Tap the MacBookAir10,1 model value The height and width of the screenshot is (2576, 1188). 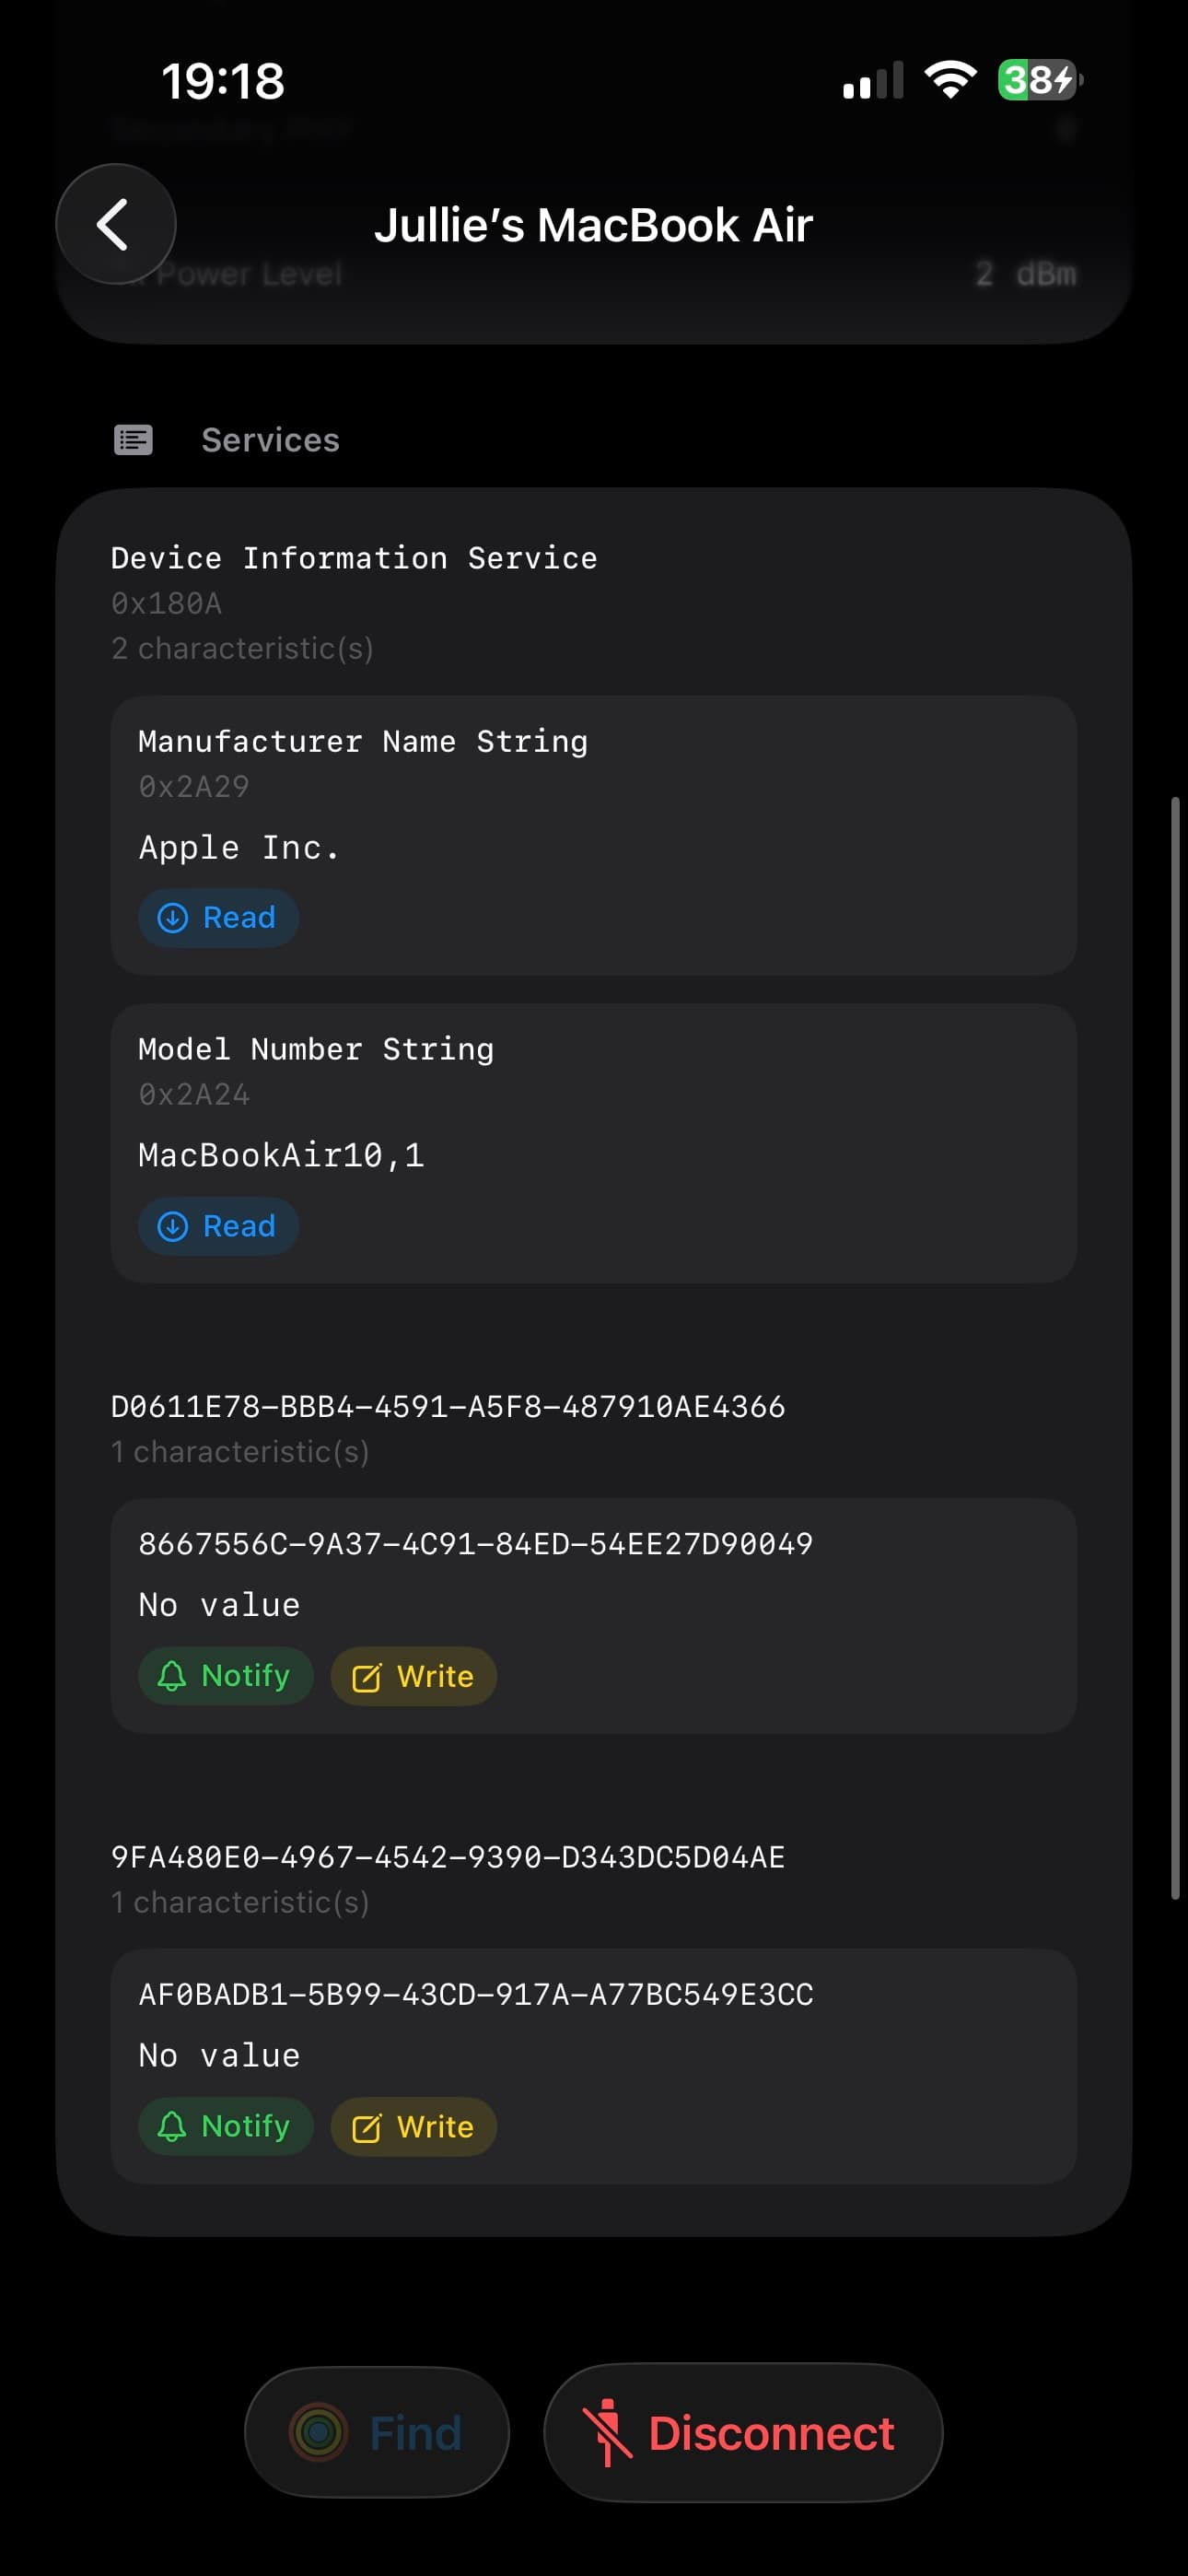coord(281,1156)
